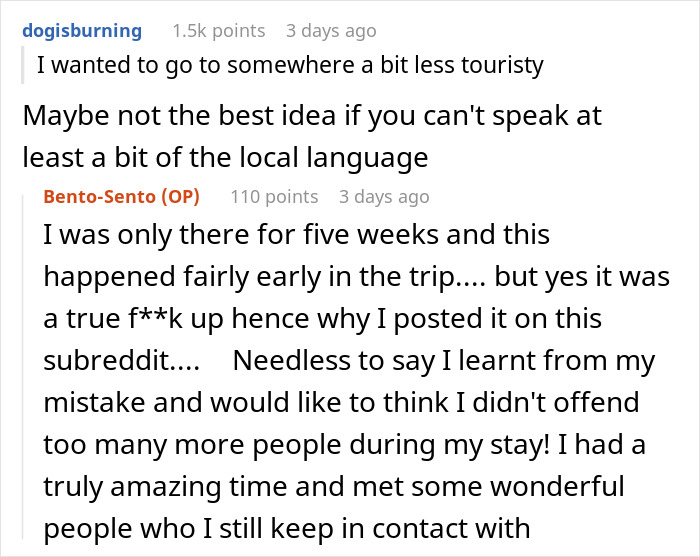Open '3 days ago' timestamp on Bento-Sento's reply
The image size is (700, 557).
click(x=384, y=196)
